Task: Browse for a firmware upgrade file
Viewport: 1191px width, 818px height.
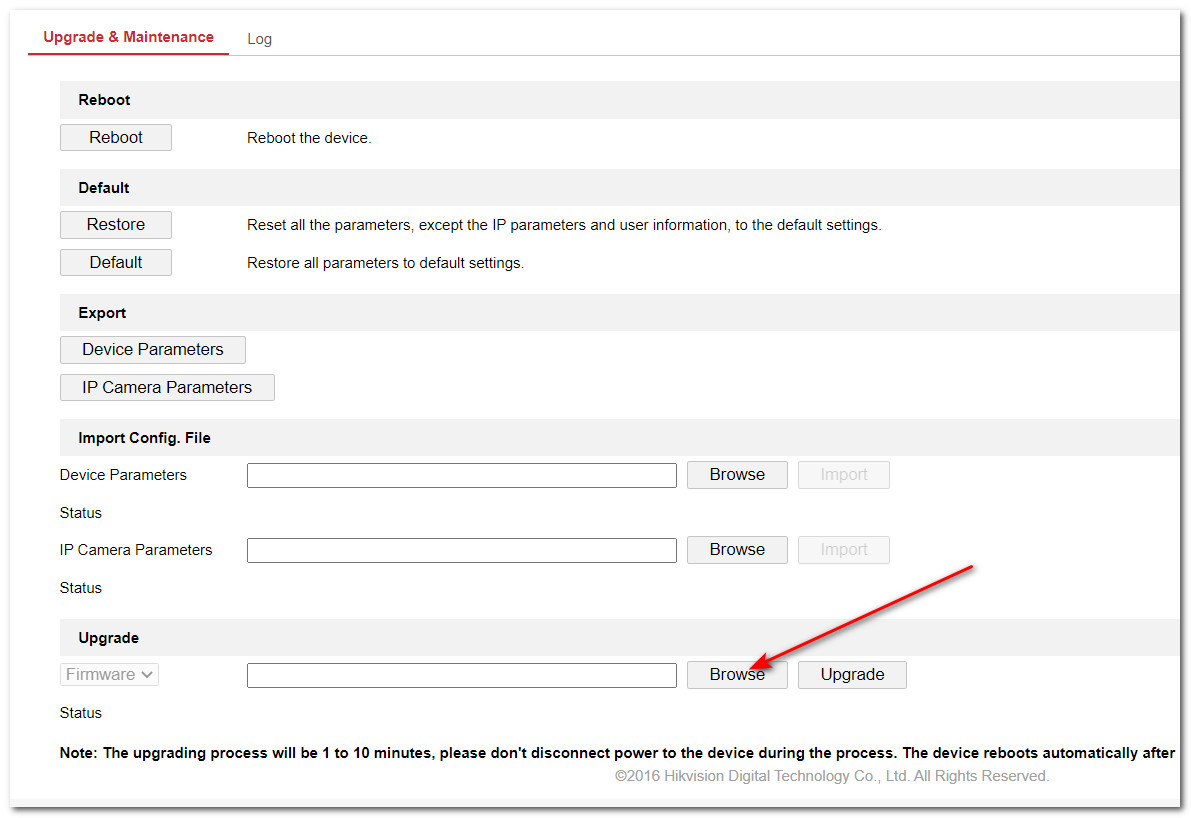Action: 737,675
